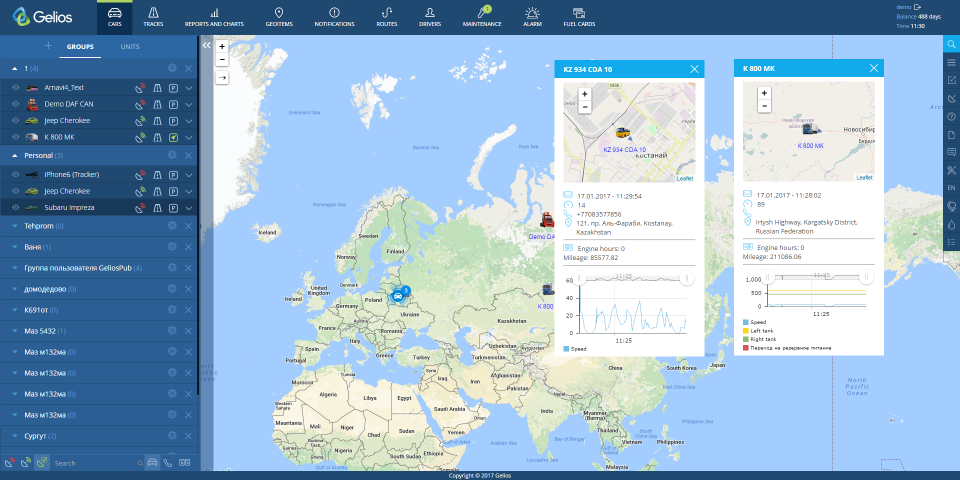
Task: Zoom in on the main map
Action: tap(222, 47)
